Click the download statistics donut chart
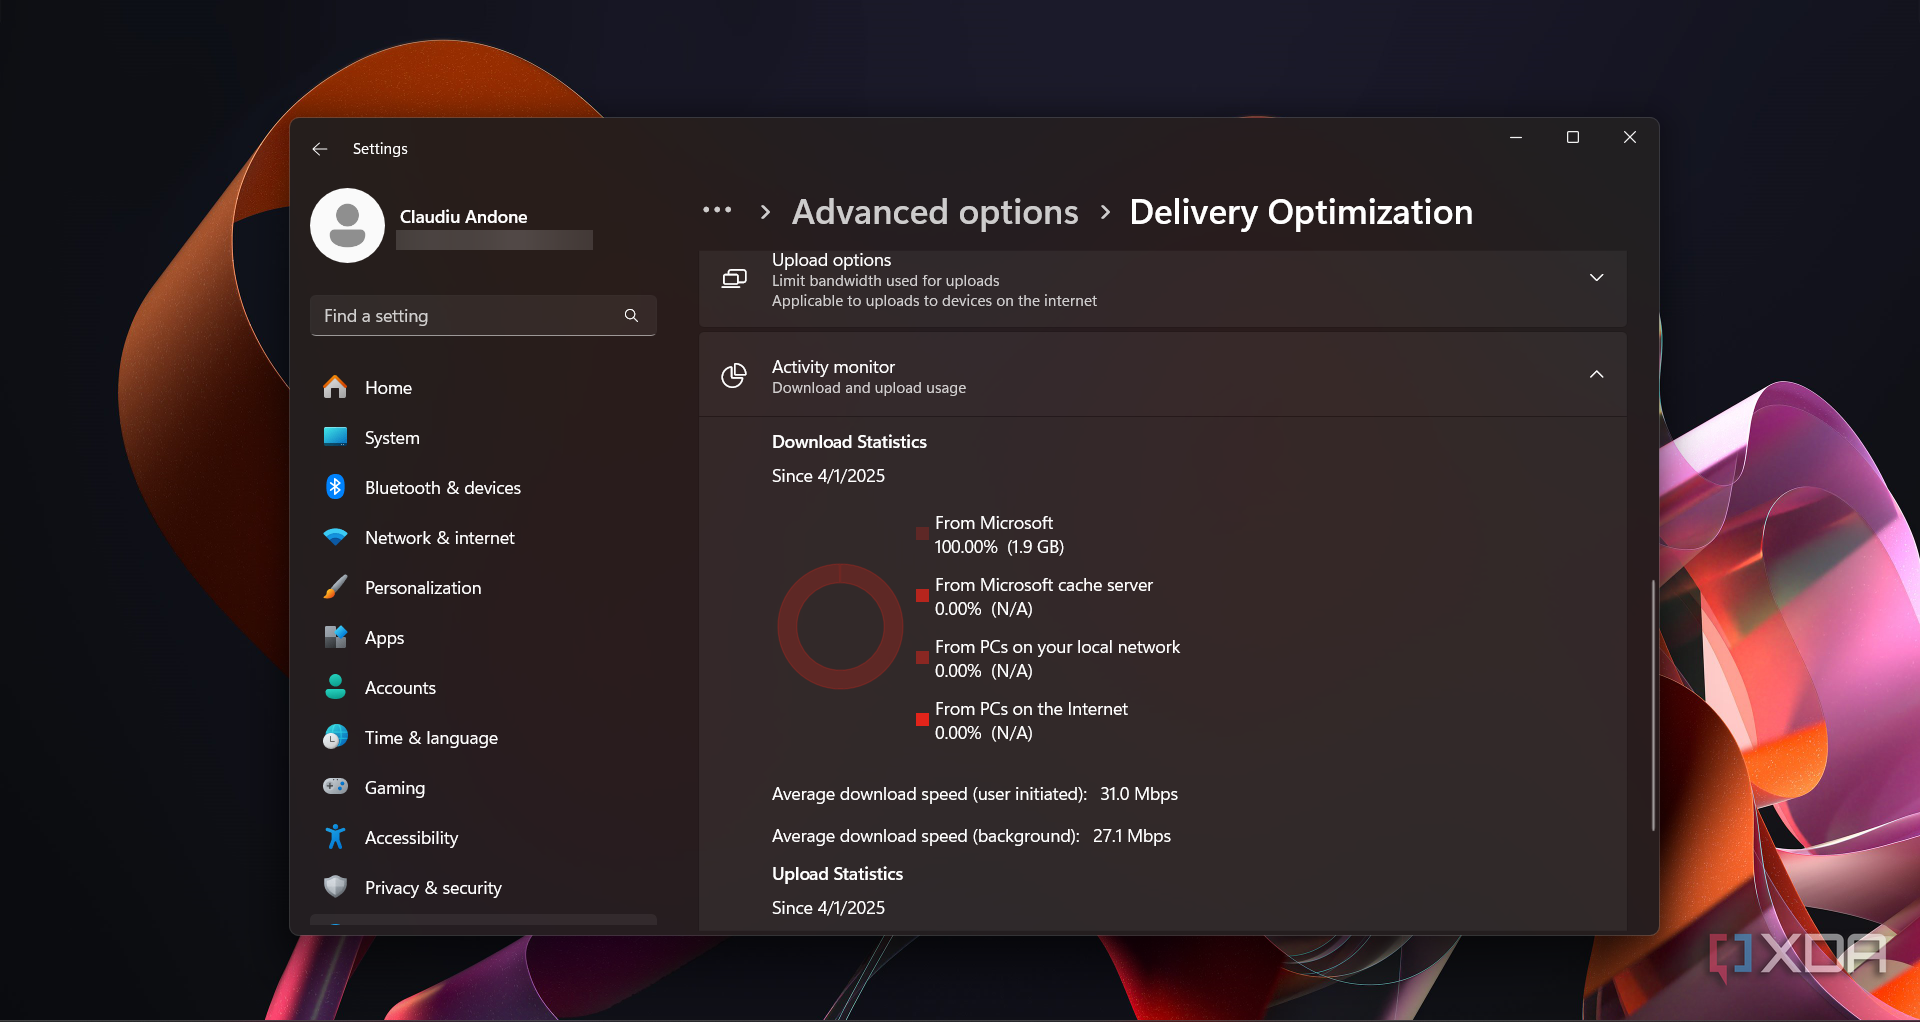This screenshot has height=1022, width=1920. (x=840, y=626)
